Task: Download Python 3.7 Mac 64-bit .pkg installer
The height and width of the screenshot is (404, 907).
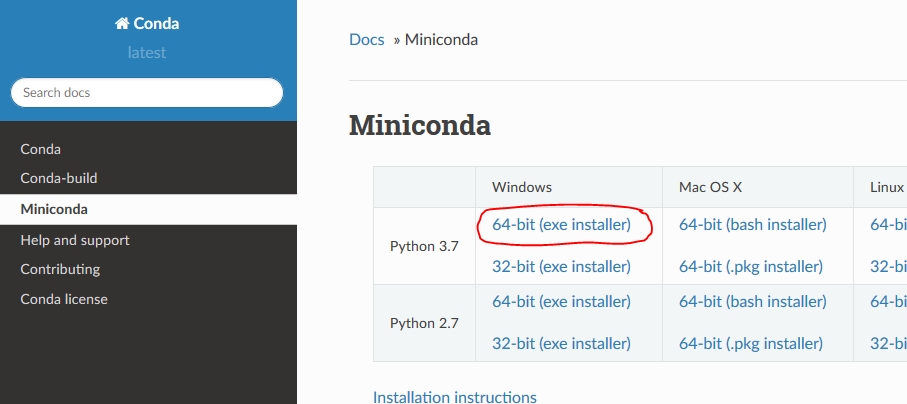Action: 751,267
